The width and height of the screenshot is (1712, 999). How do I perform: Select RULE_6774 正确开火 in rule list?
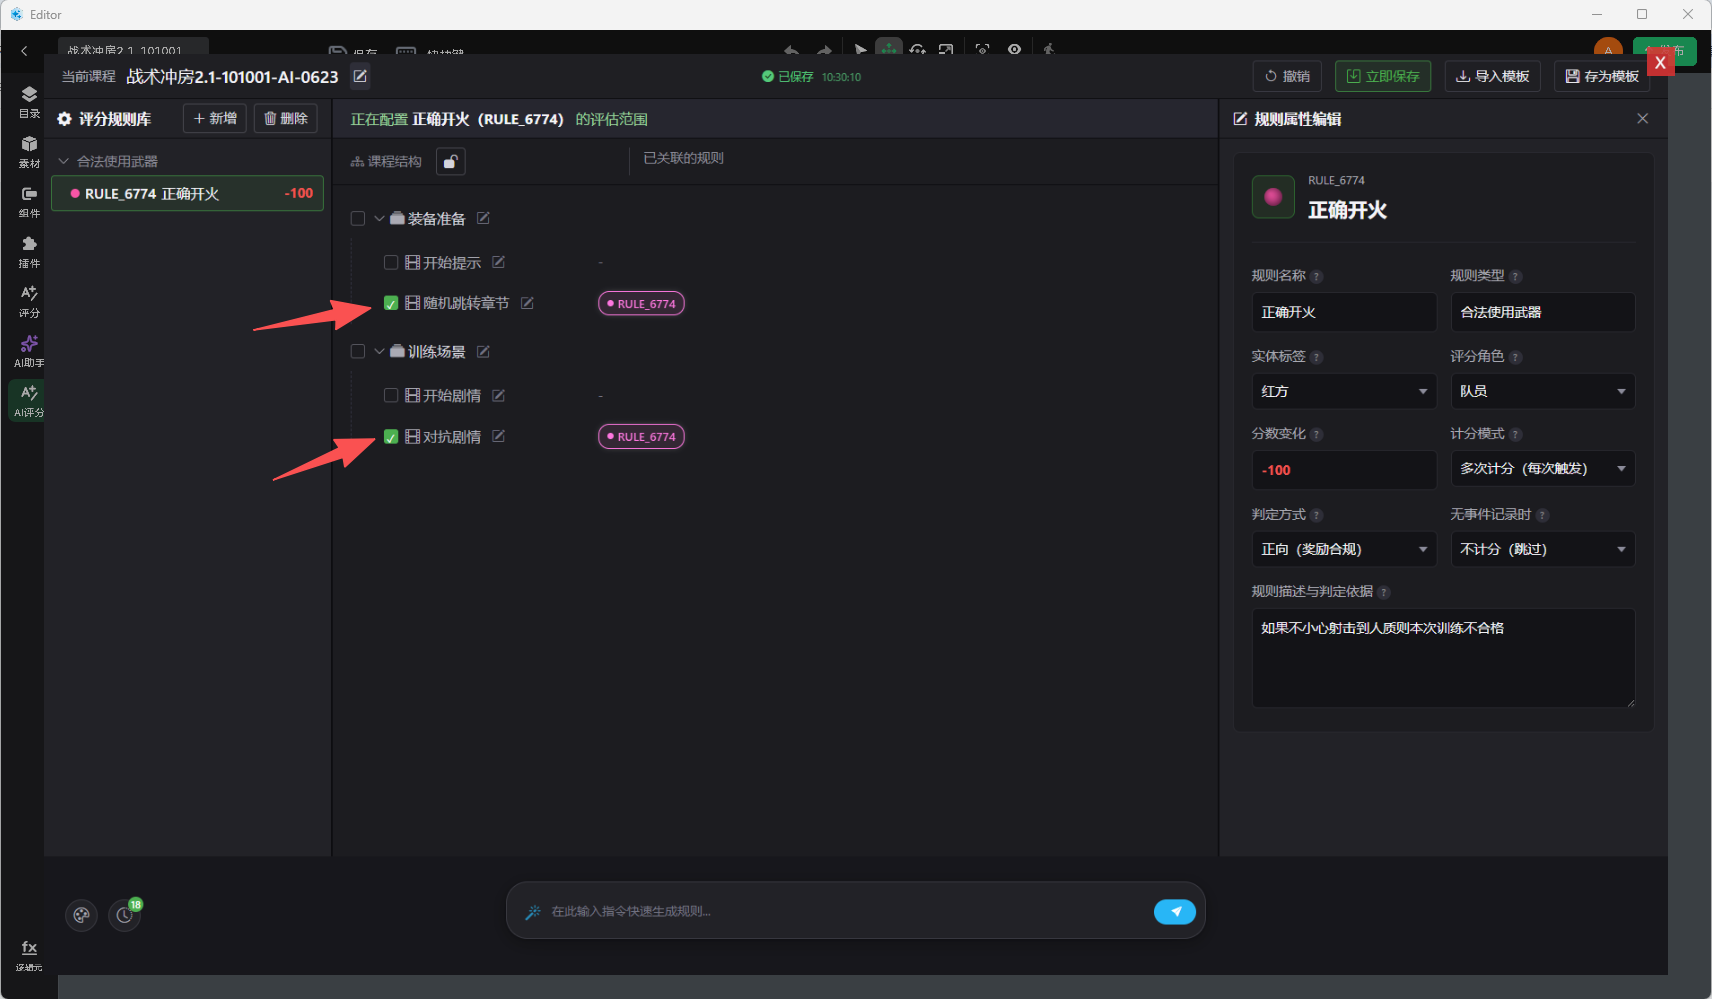(188, 193)
